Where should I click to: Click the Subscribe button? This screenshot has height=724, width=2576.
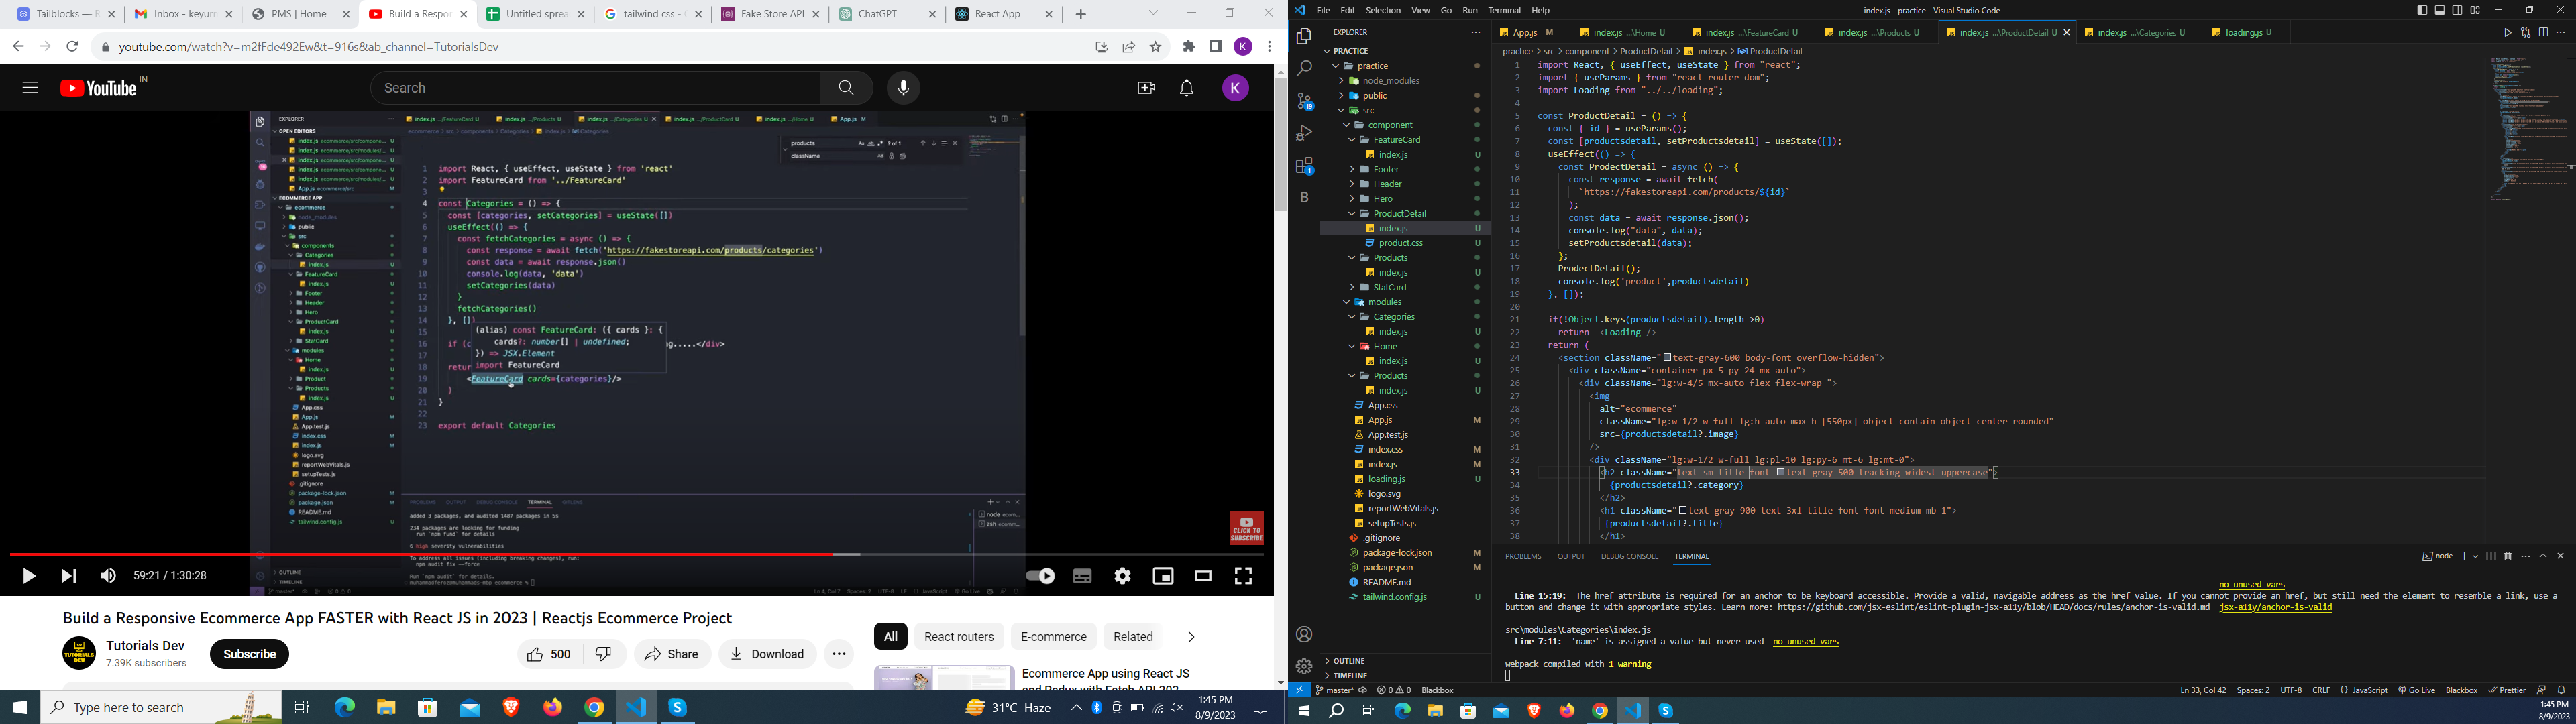point(249,654)
